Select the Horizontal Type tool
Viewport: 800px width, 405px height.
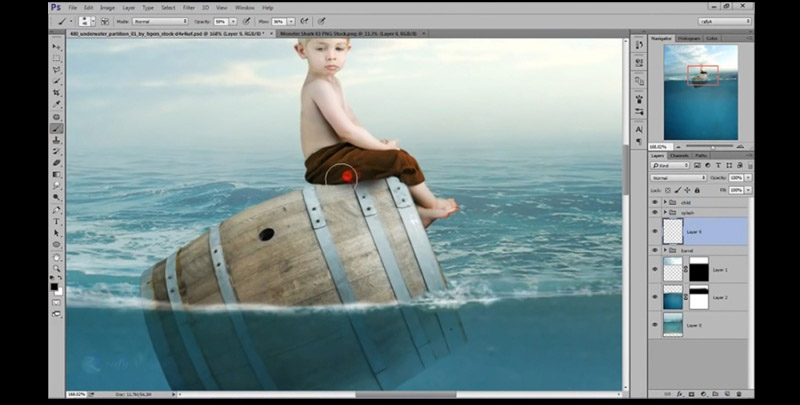click(x=57, y=221)
